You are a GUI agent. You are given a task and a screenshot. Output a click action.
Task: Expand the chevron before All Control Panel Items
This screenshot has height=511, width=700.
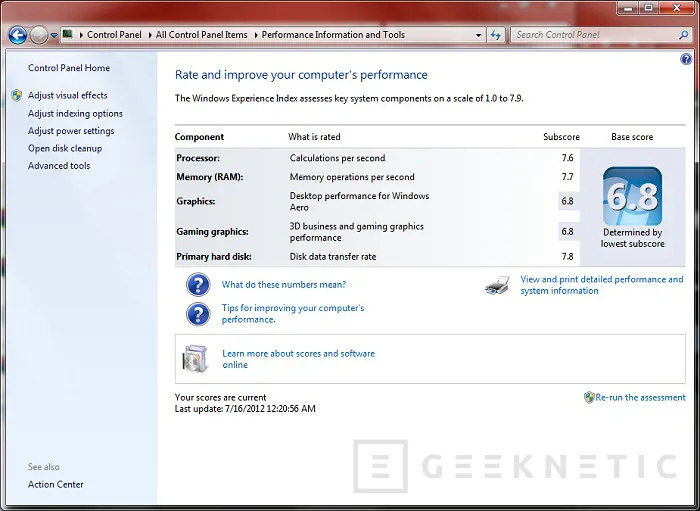tap(150, 35)
